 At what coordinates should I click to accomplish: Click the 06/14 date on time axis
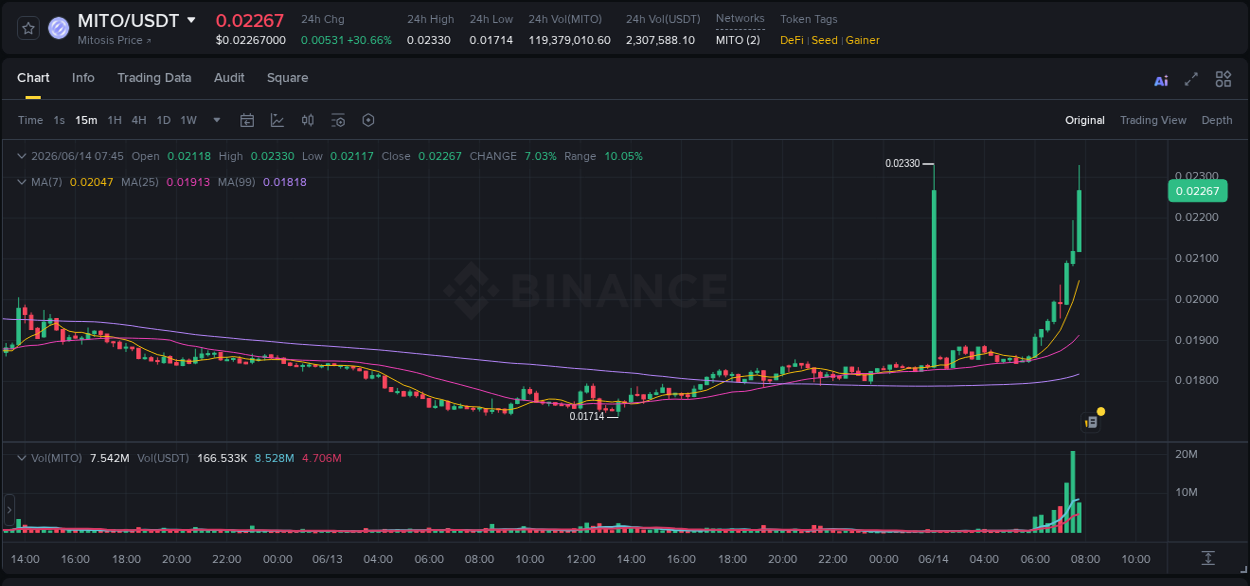point(933,559)
